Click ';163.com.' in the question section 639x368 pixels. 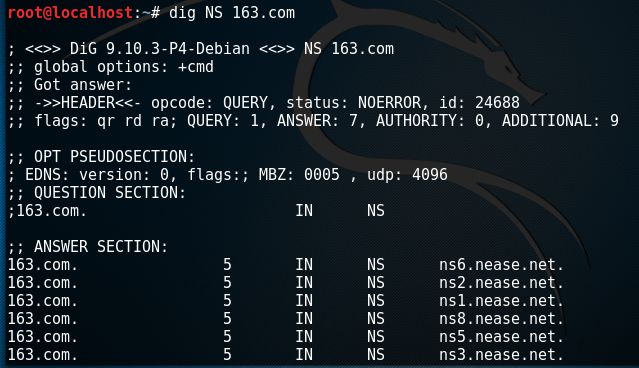click(47, 211)
